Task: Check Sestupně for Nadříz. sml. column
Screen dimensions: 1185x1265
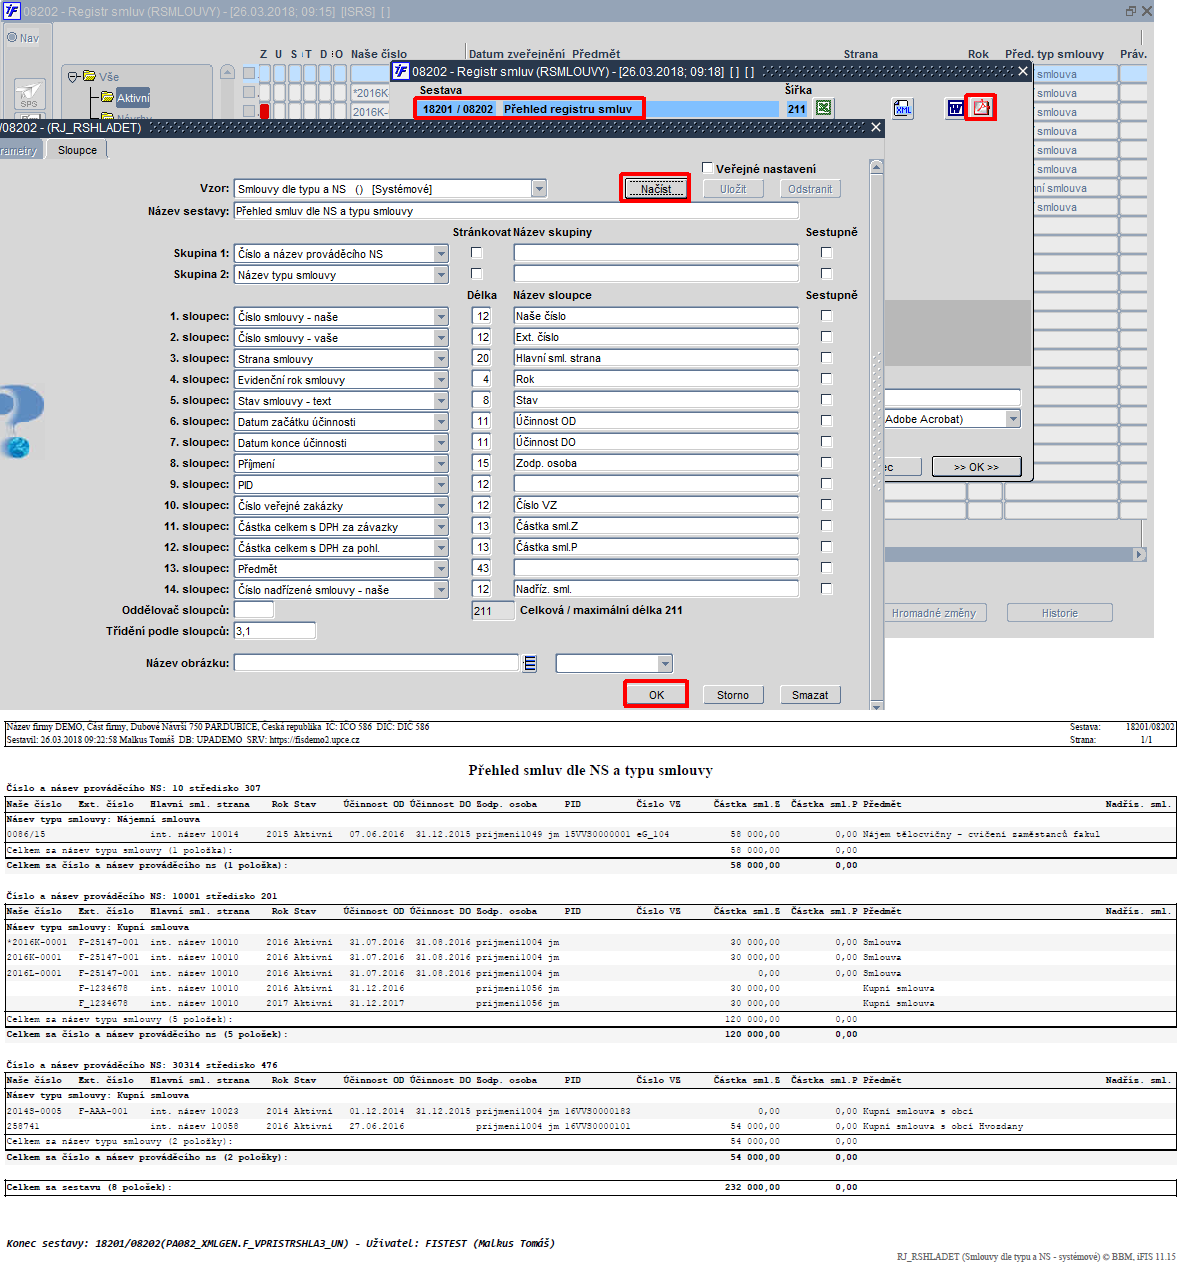Action: click(x=826, y=589)
